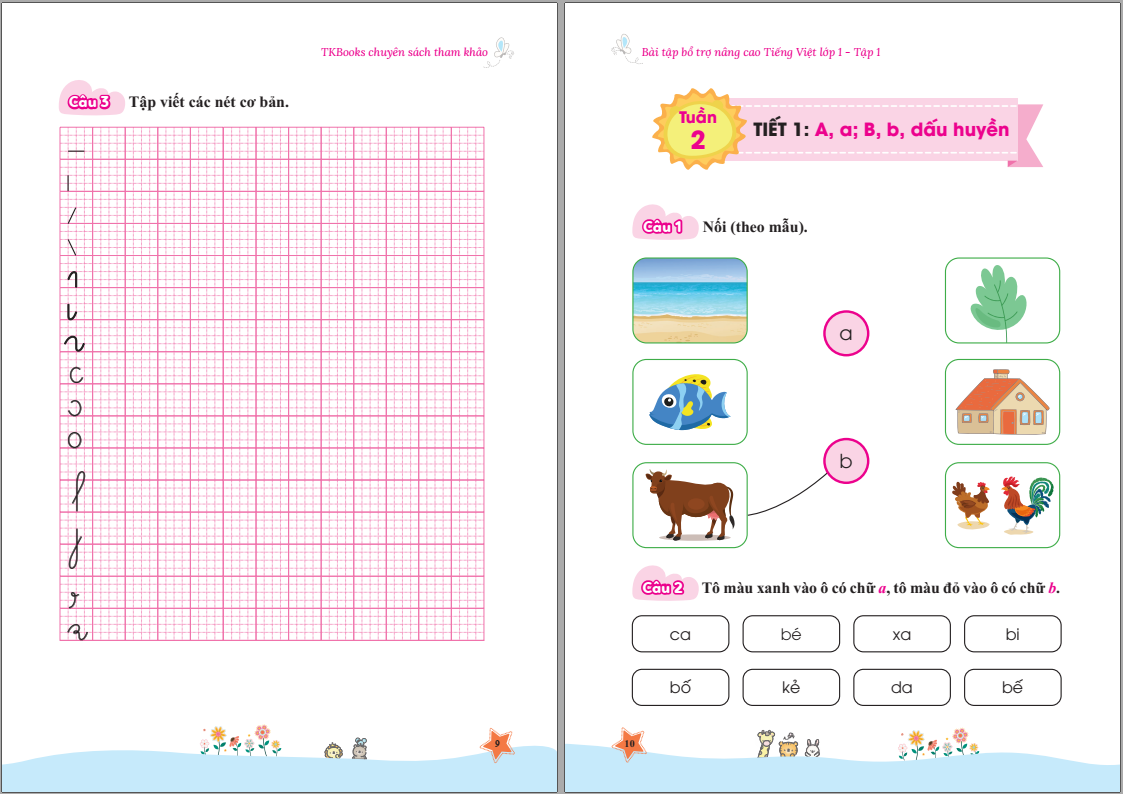Click the brown cow picture
Image resolution: width=1123 pixels, height=794 pixels.
coord(690,505)
